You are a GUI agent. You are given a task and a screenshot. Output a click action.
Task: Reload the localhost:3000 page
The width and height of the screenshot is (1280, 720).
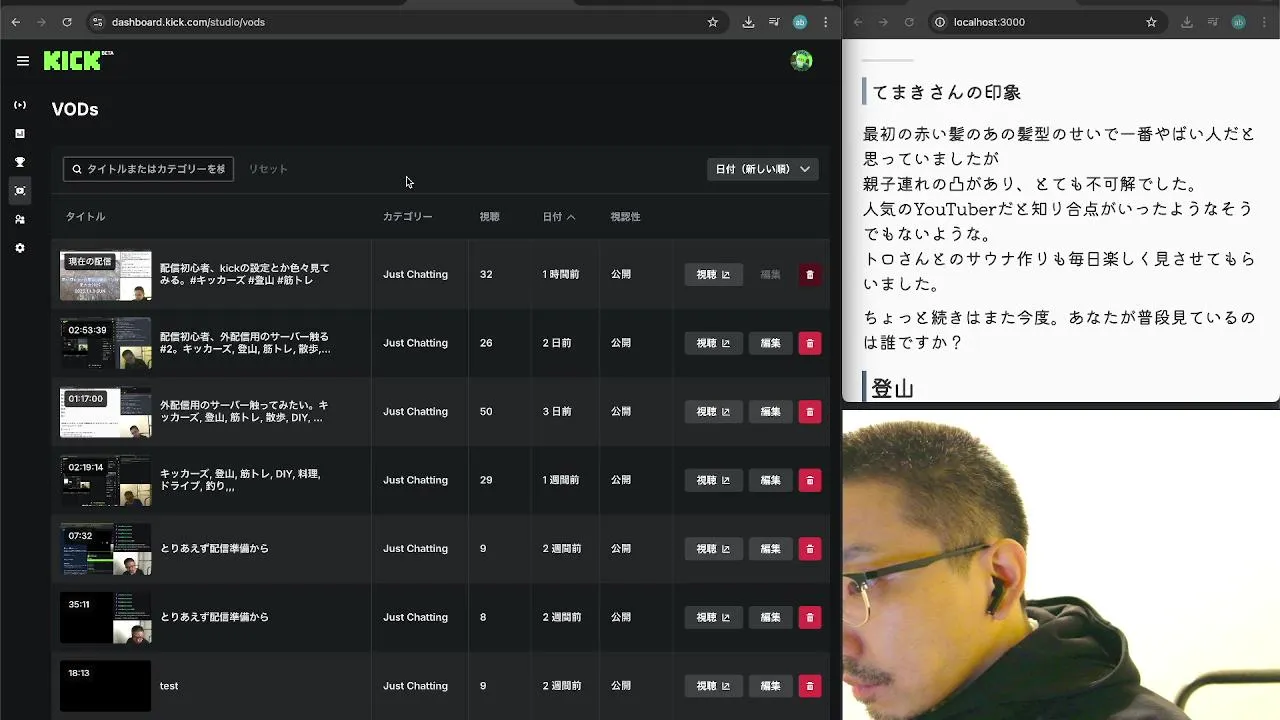tap(909, 22)
